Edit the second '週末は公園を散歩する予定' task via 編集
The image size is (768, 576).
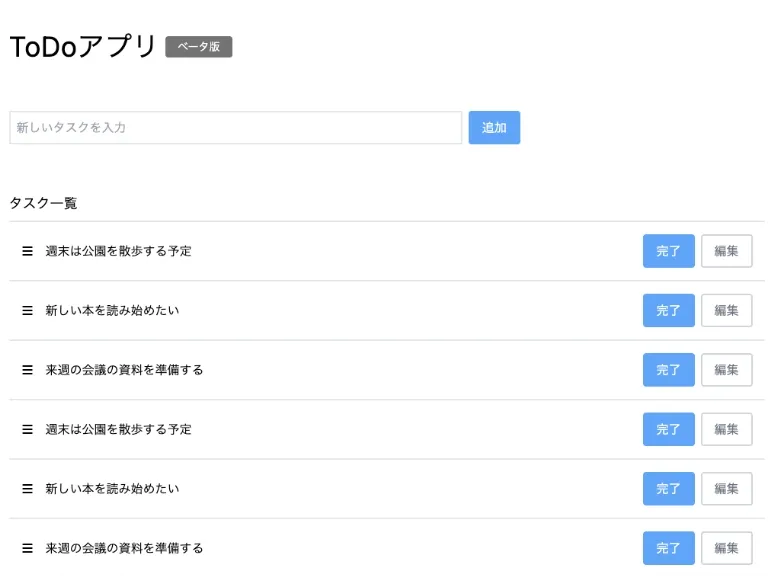[x=726, y=429]
